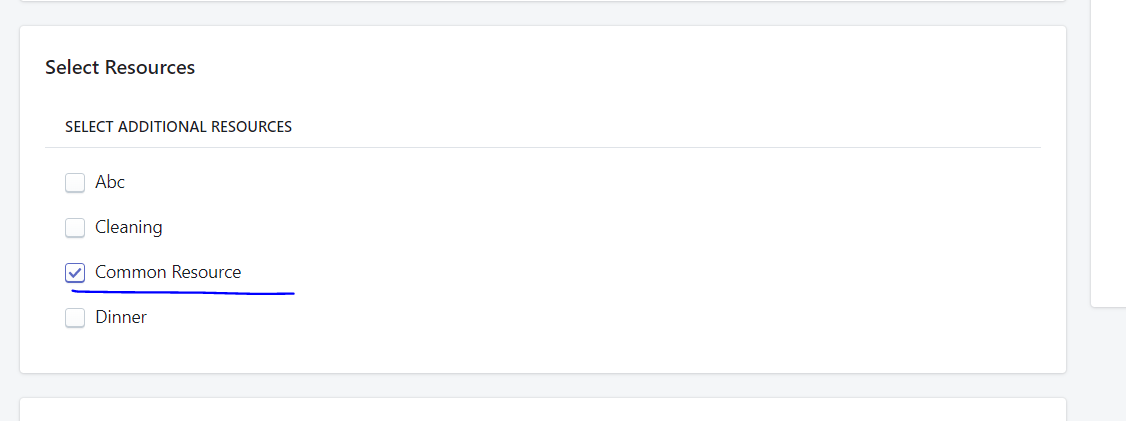The height and width of the screenshot is (421, 1126).
Task: Select the Cleaning label text
Action: pos(129,228)
